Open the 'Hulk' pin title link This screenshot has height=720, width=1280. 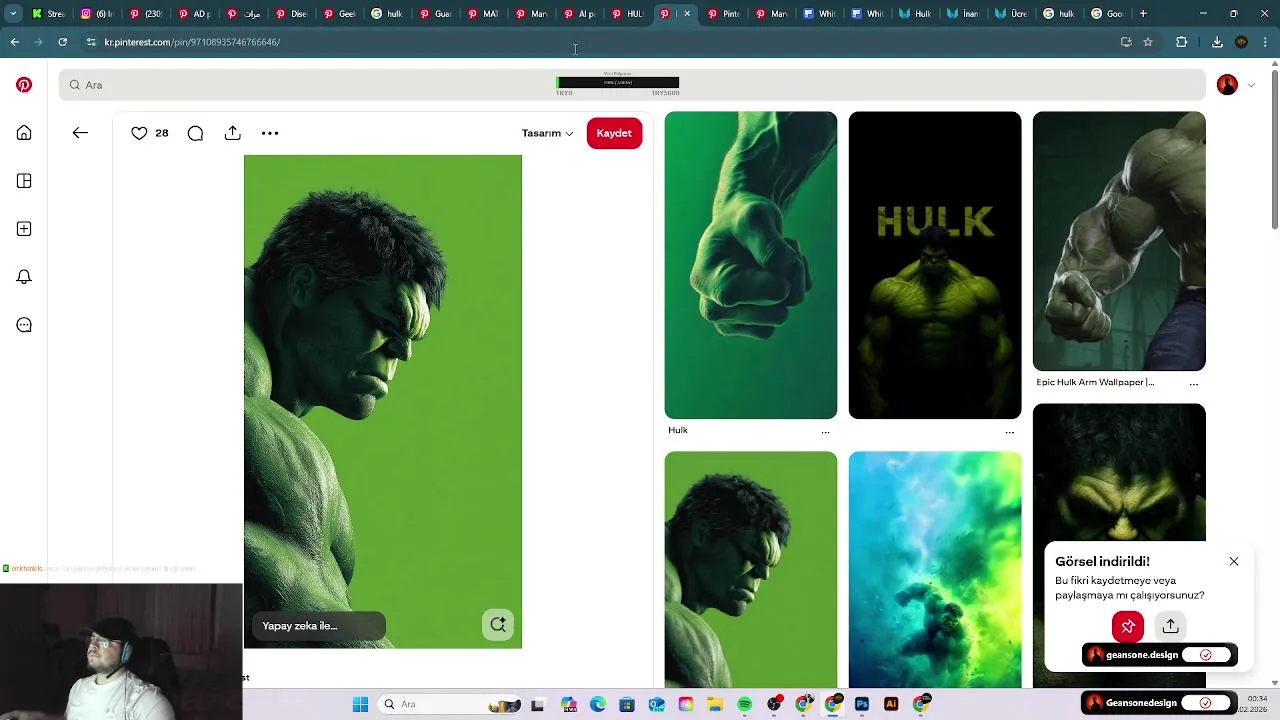(678, 430)
